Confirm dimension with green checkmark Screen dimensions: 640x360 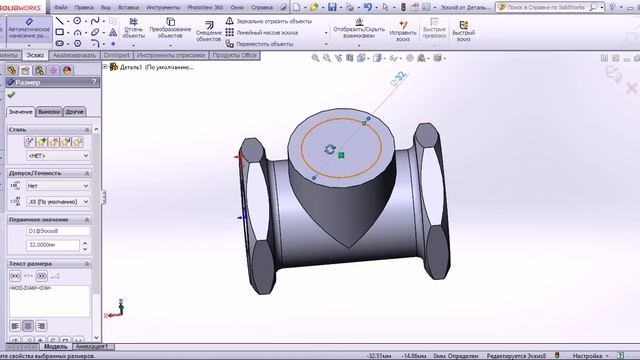pyautogui.click(x=11, y=95)
